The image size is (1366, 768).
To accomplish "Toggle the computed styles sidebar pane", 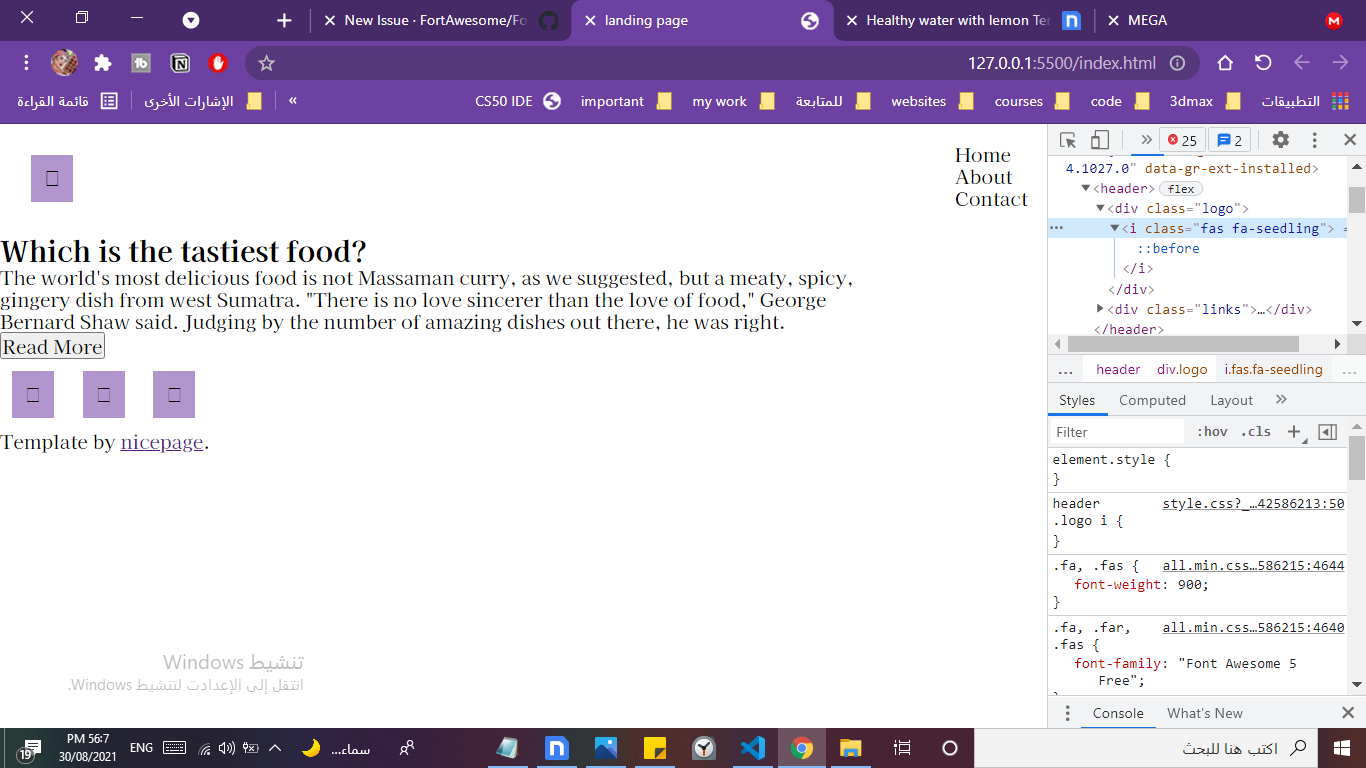I will click(x=1328, y=432).
